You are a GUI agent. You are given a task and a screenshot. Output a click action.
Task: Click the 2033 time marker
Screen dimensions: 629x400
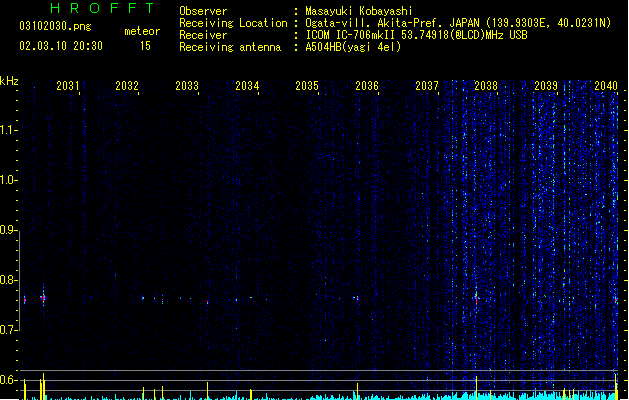187,86
